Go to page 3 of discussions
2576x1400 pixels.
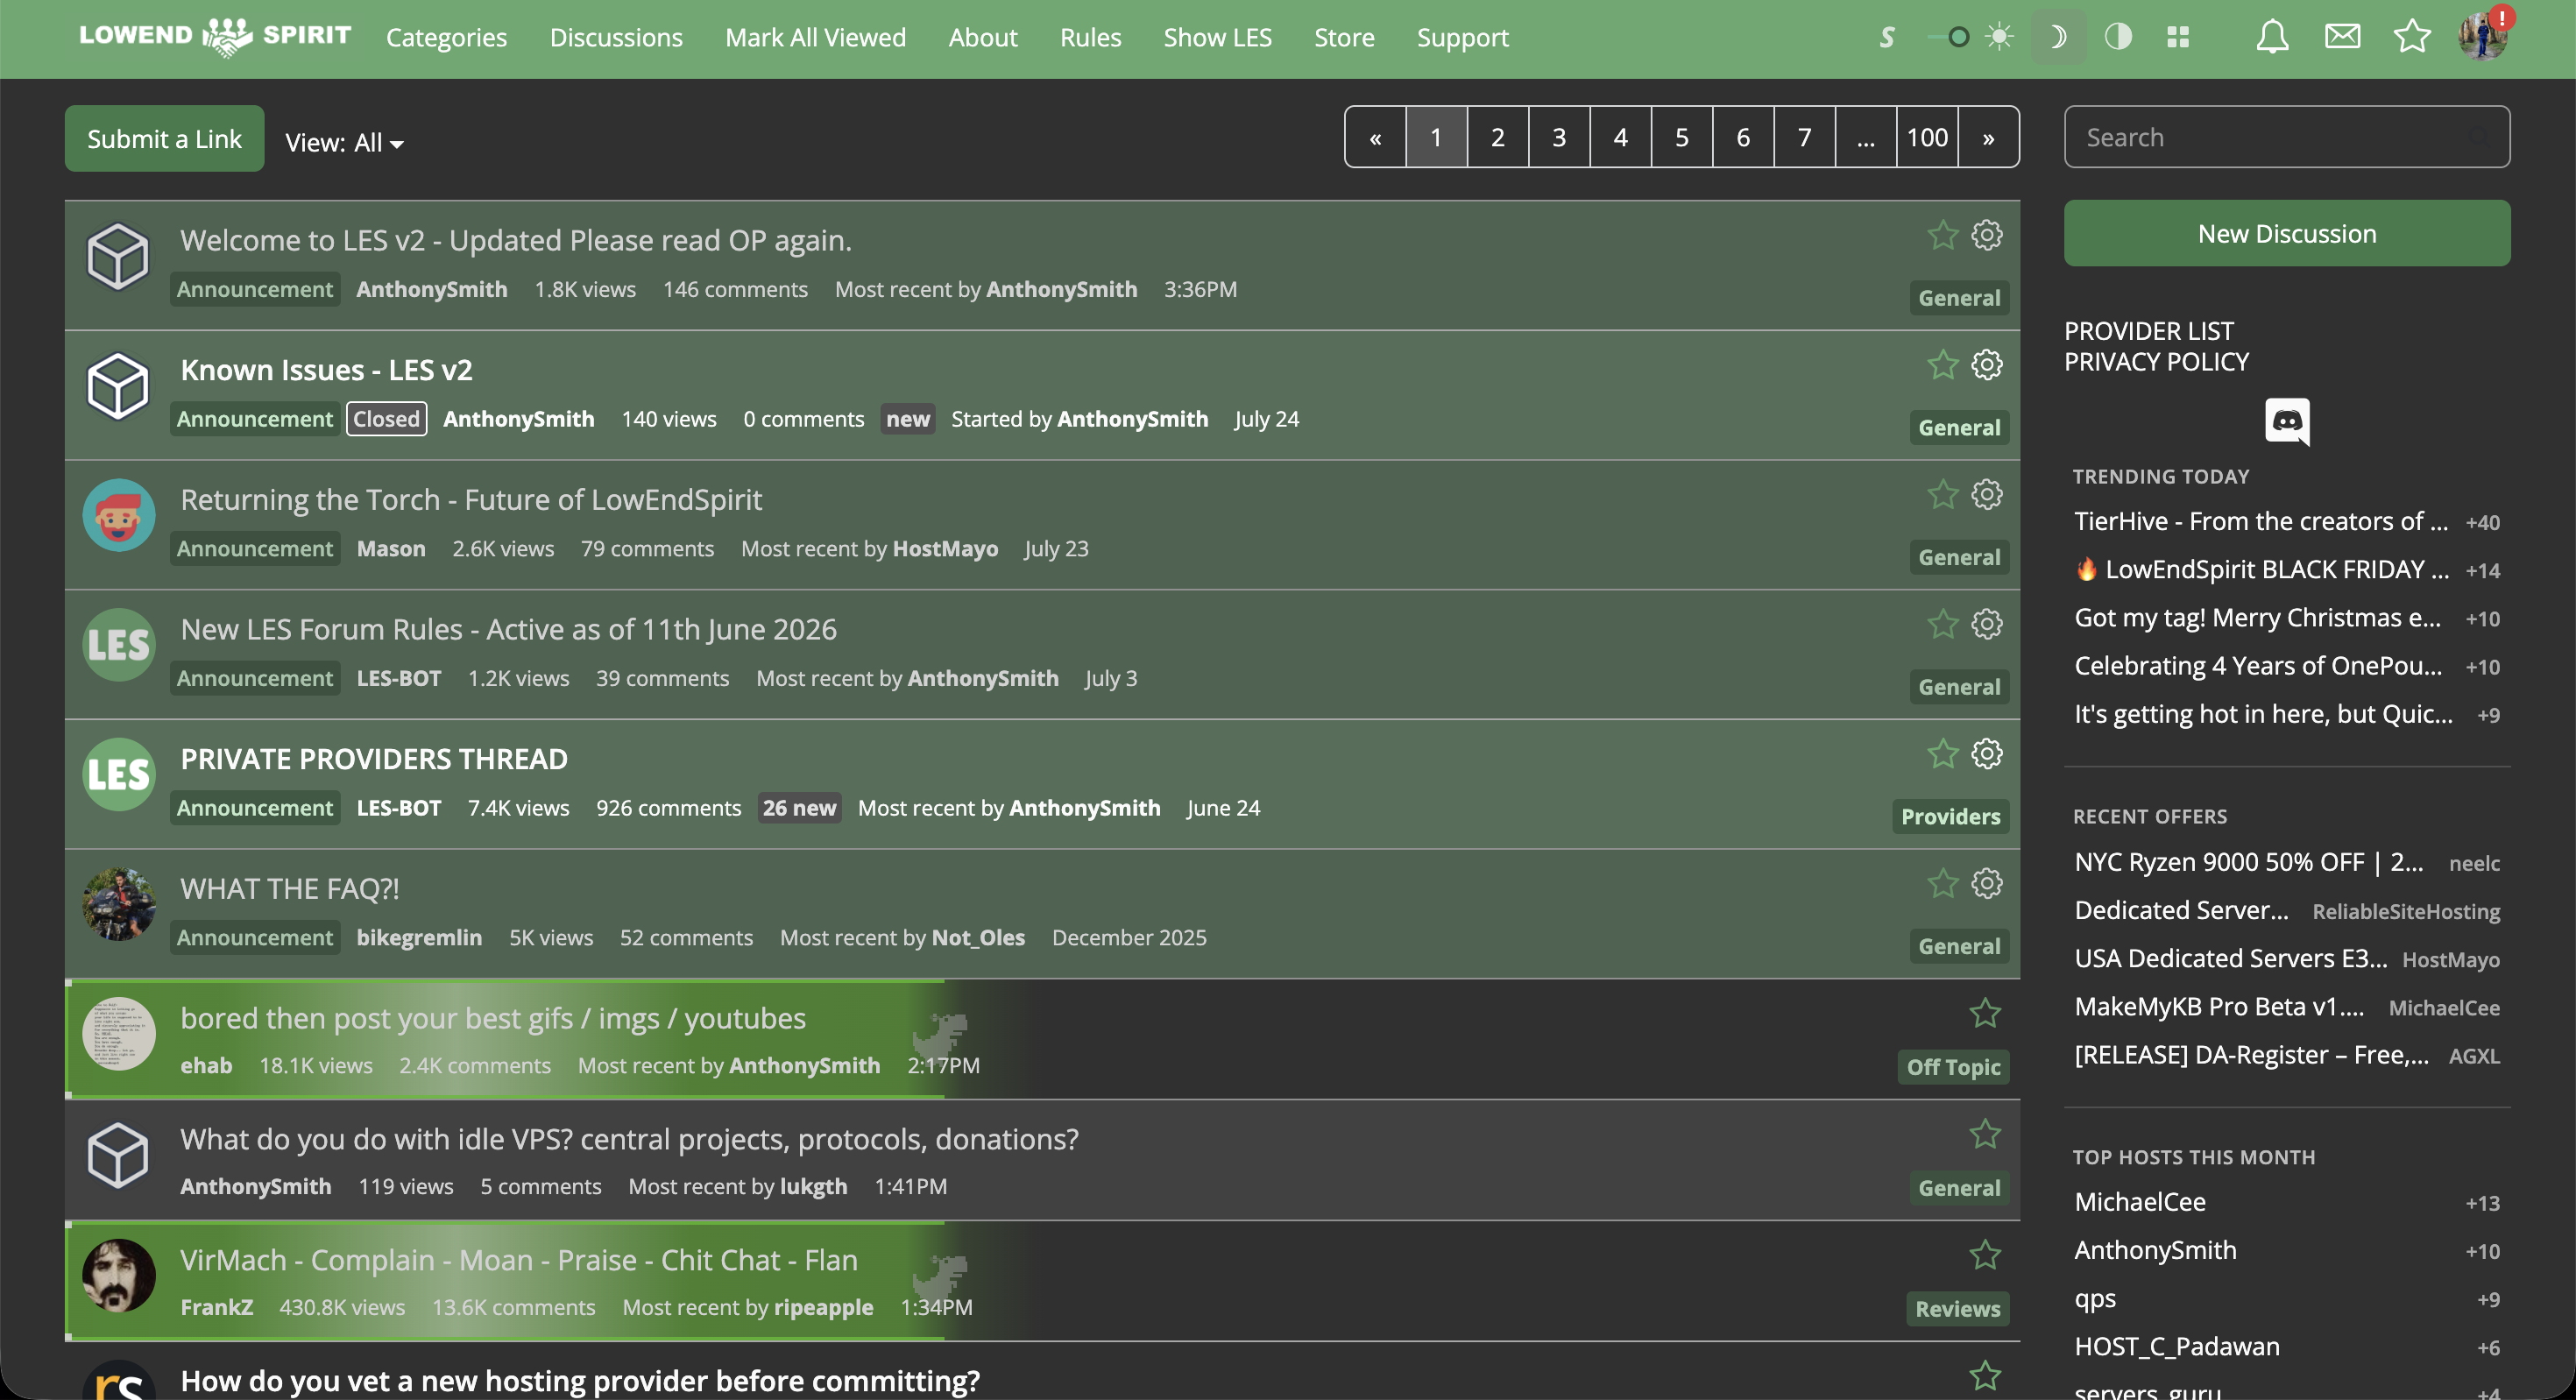[1558, 137]
